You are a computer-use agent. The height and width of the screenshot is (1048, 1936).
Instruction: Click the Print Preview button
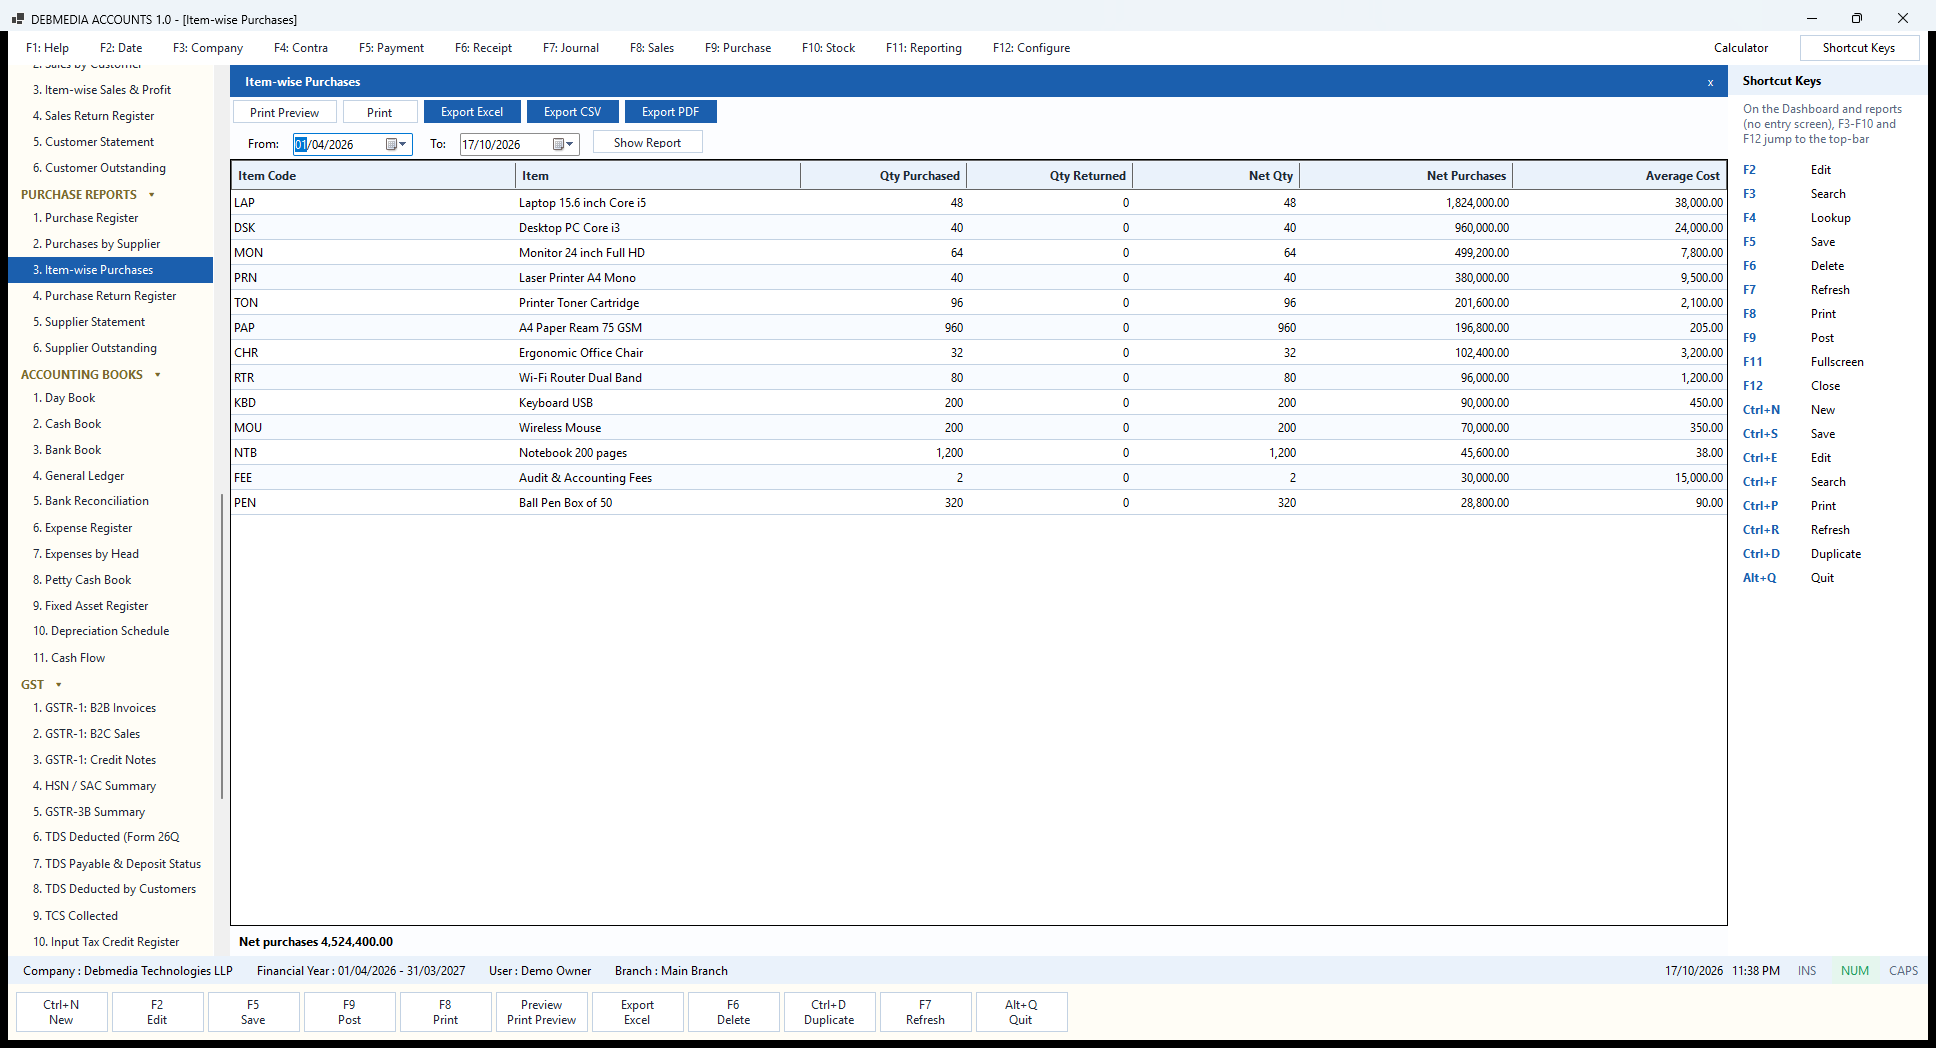285,112
